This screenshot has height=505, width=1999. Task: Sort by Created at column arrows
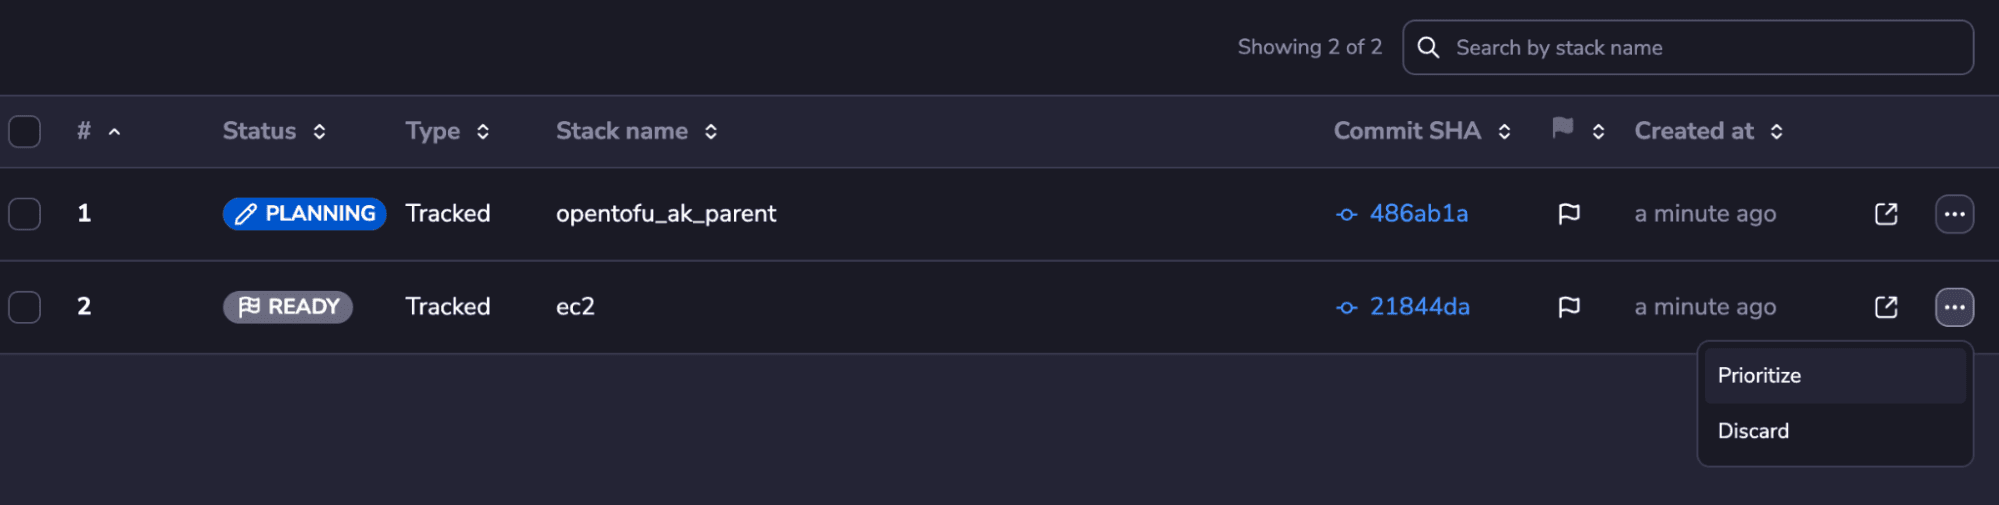1777,131
